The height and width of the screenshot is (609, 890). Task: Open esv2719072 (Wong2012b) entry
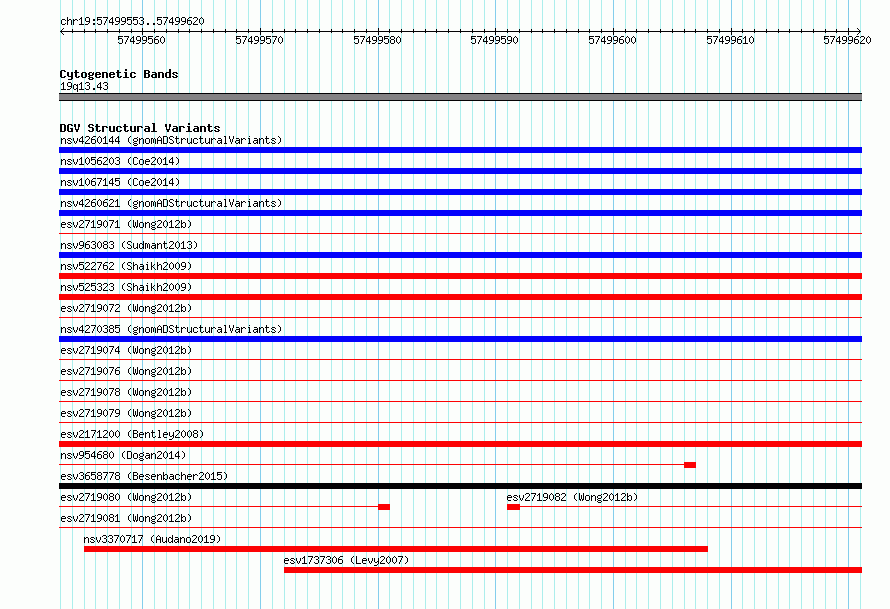[126, 308]
